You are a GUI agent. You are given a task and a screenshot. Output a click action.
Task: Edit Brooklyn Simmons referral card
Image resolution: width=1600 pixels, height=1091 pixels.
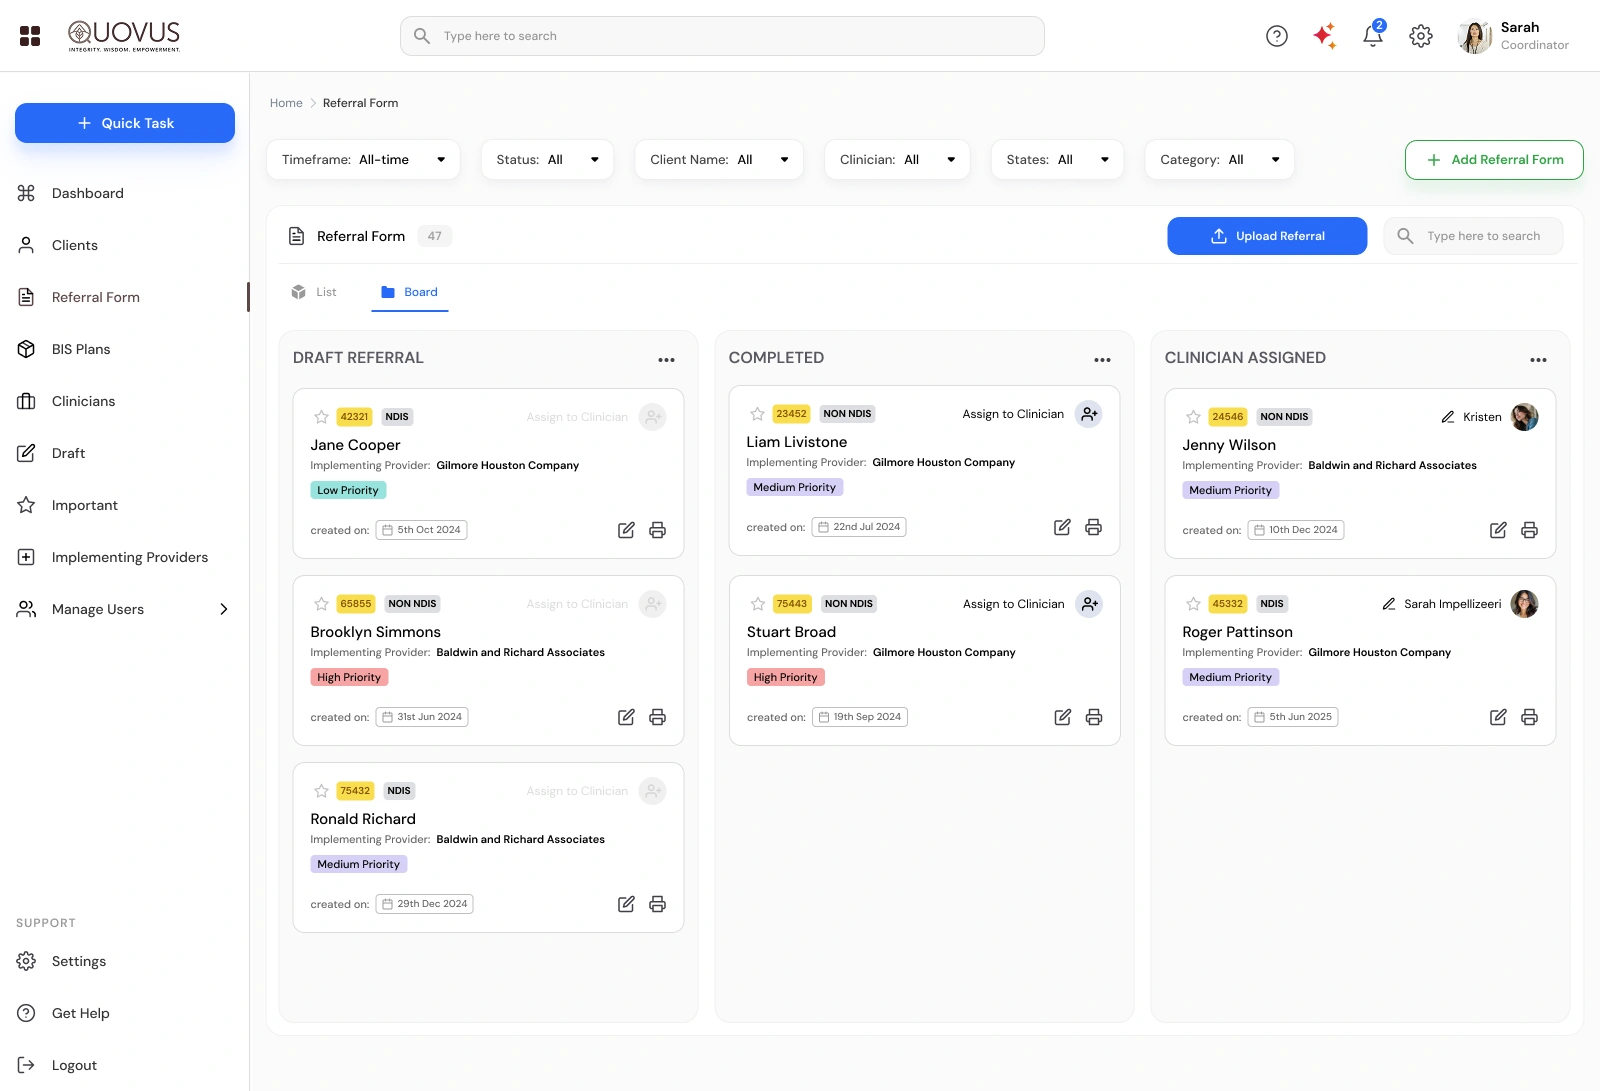tap(626, 717)
